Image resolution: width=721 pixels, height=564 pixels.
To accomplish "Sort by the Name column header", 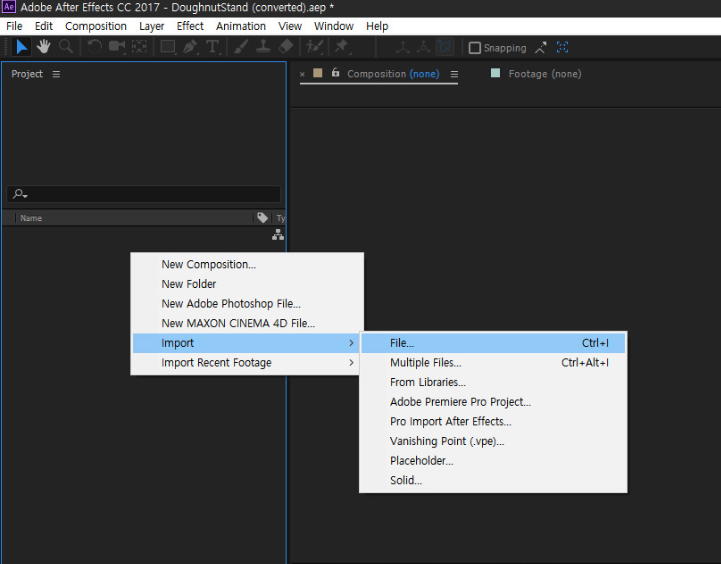I will point(31,218).
